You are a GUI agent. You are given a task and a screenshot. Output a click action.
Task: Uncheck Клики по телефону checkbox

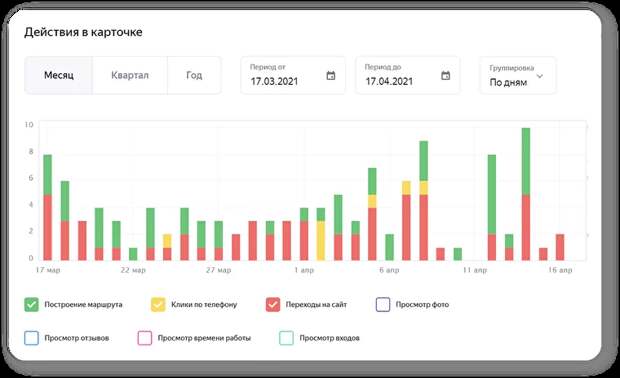[158, 304]
